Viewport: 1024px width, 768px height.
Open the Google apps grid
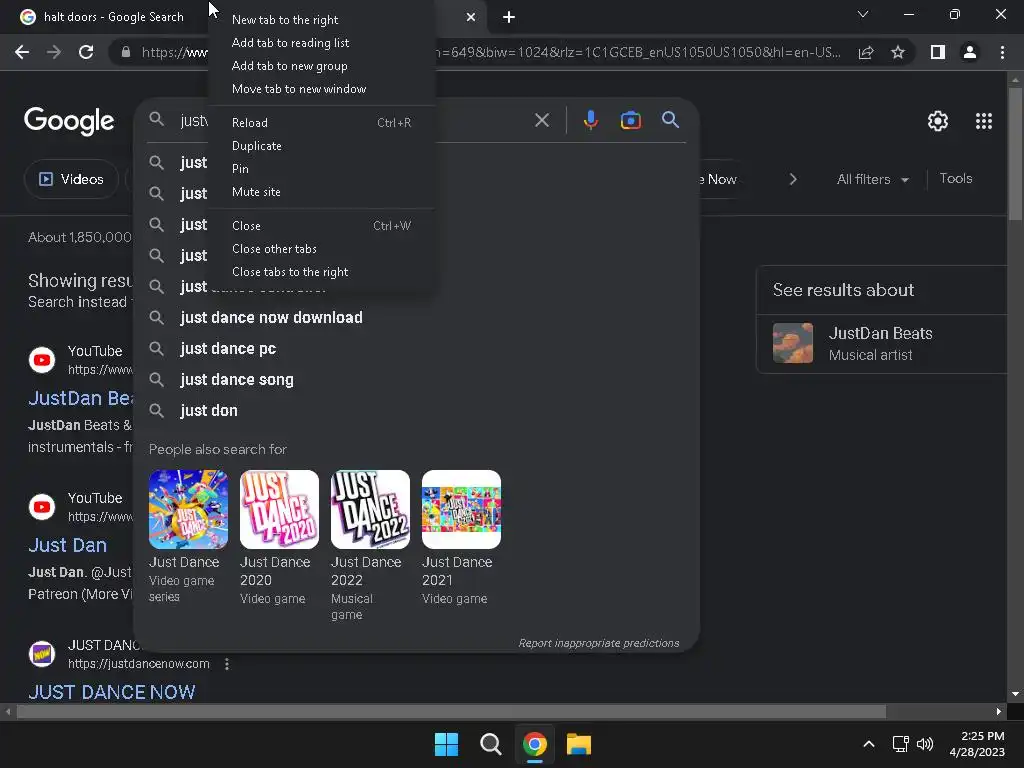(x=984, y=121)
